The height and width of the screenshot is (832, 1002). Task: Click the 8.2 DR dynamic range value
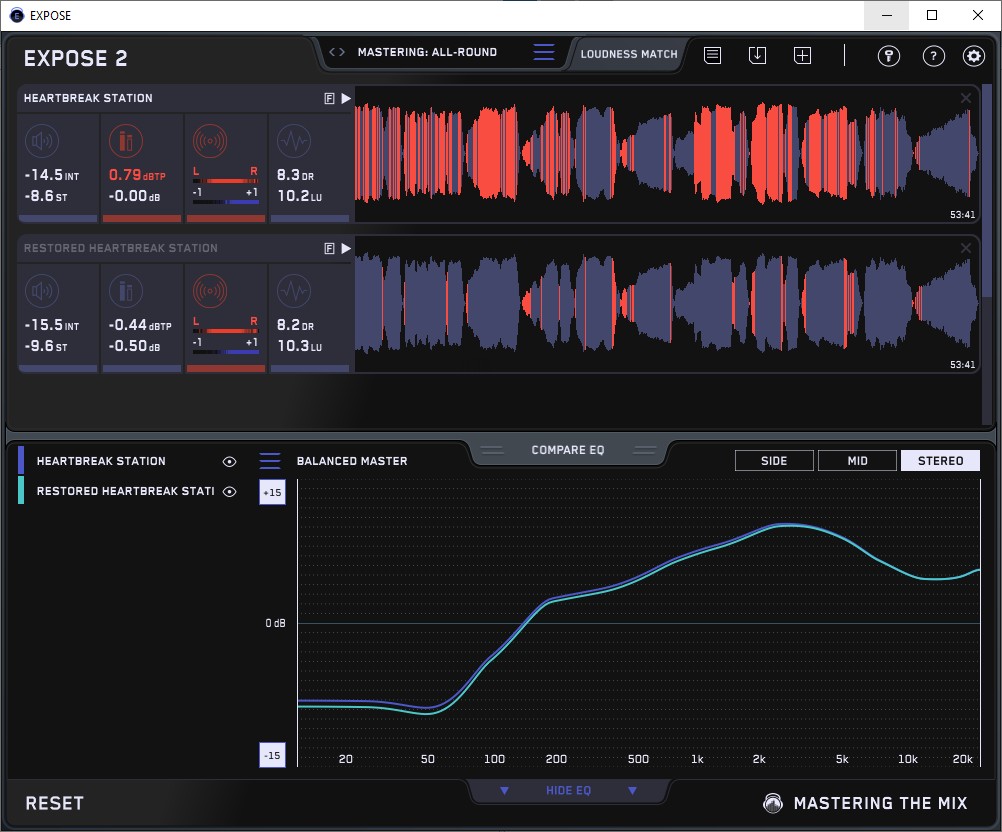295,325
